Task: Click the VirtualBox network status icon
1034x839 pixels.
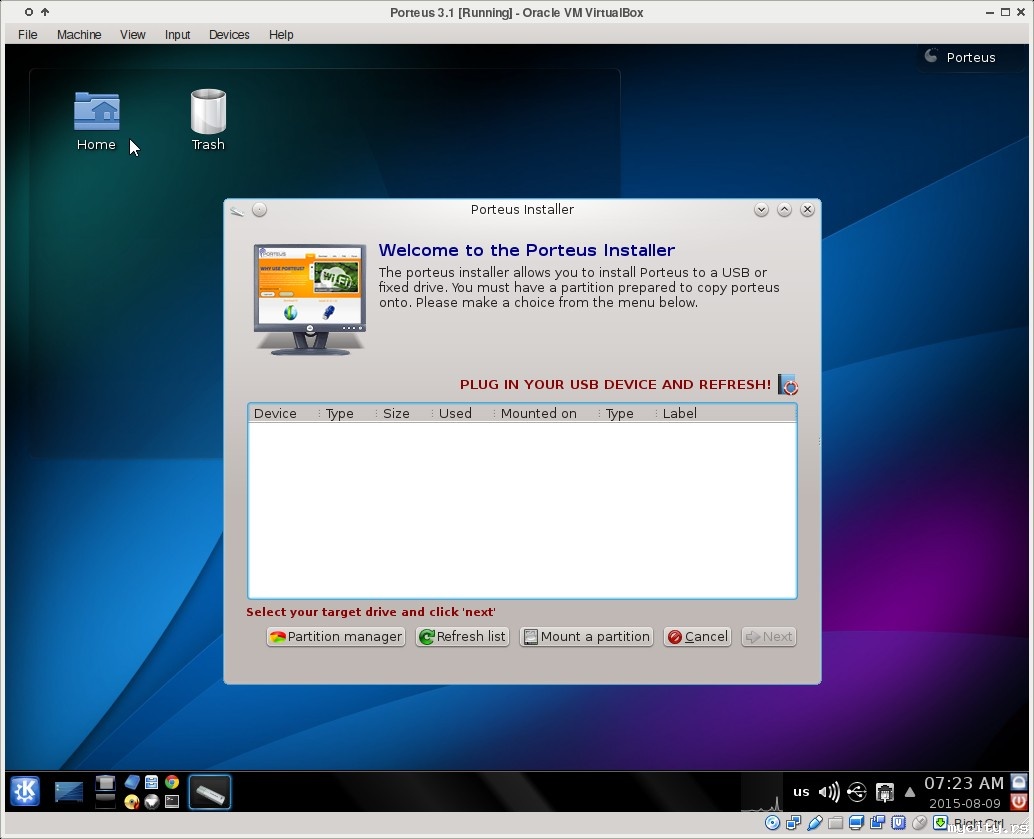Action: (794, 823)
